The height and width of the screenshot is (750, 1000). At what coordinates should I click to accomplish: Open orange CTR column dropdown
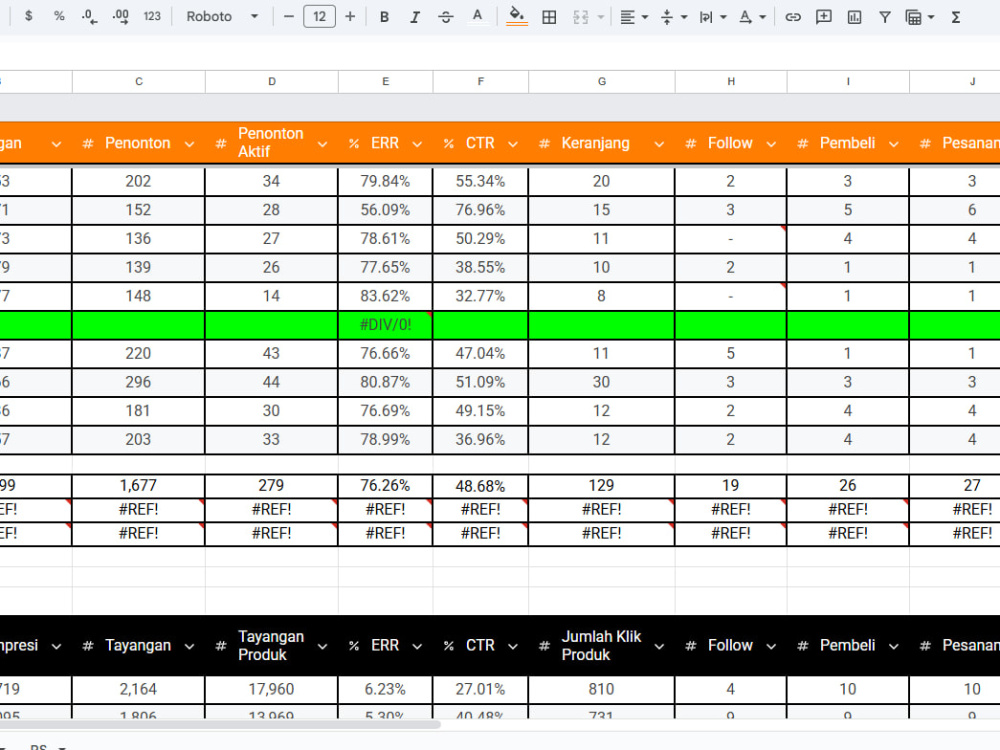pos(513,144)
